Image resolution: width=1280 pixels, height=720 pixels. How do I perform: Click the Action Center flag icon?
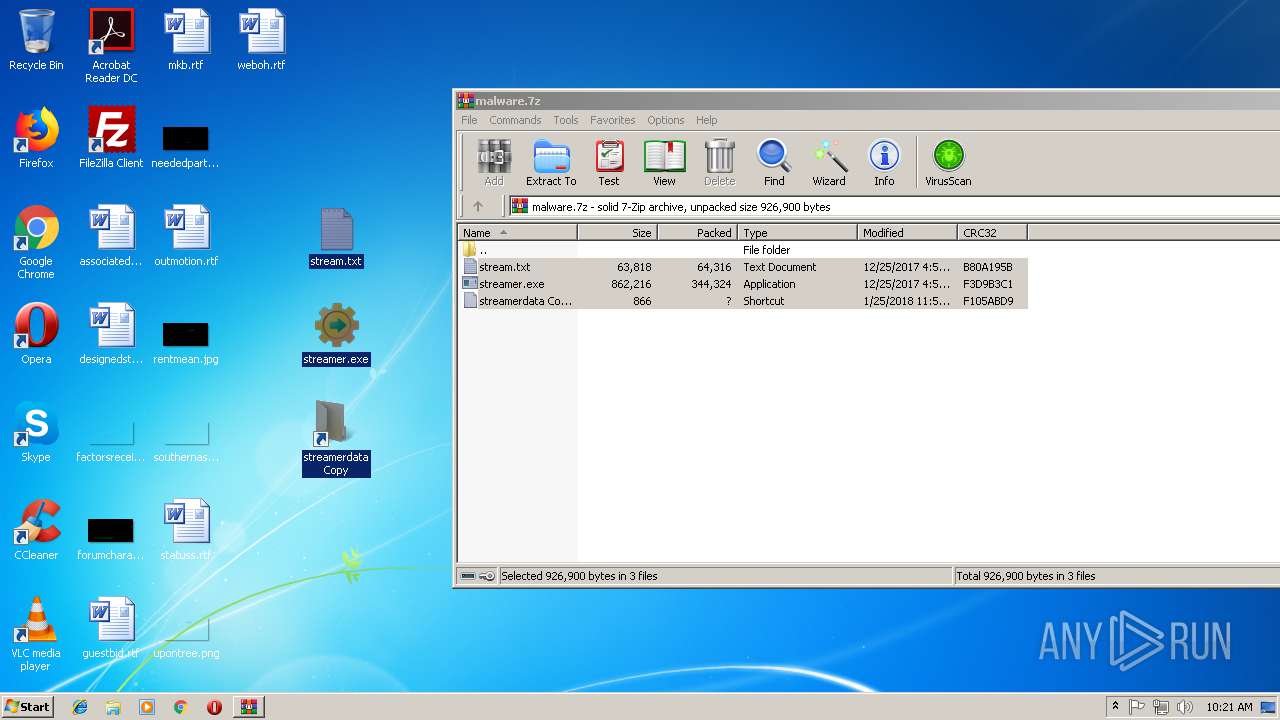[x=1137, y=707]
